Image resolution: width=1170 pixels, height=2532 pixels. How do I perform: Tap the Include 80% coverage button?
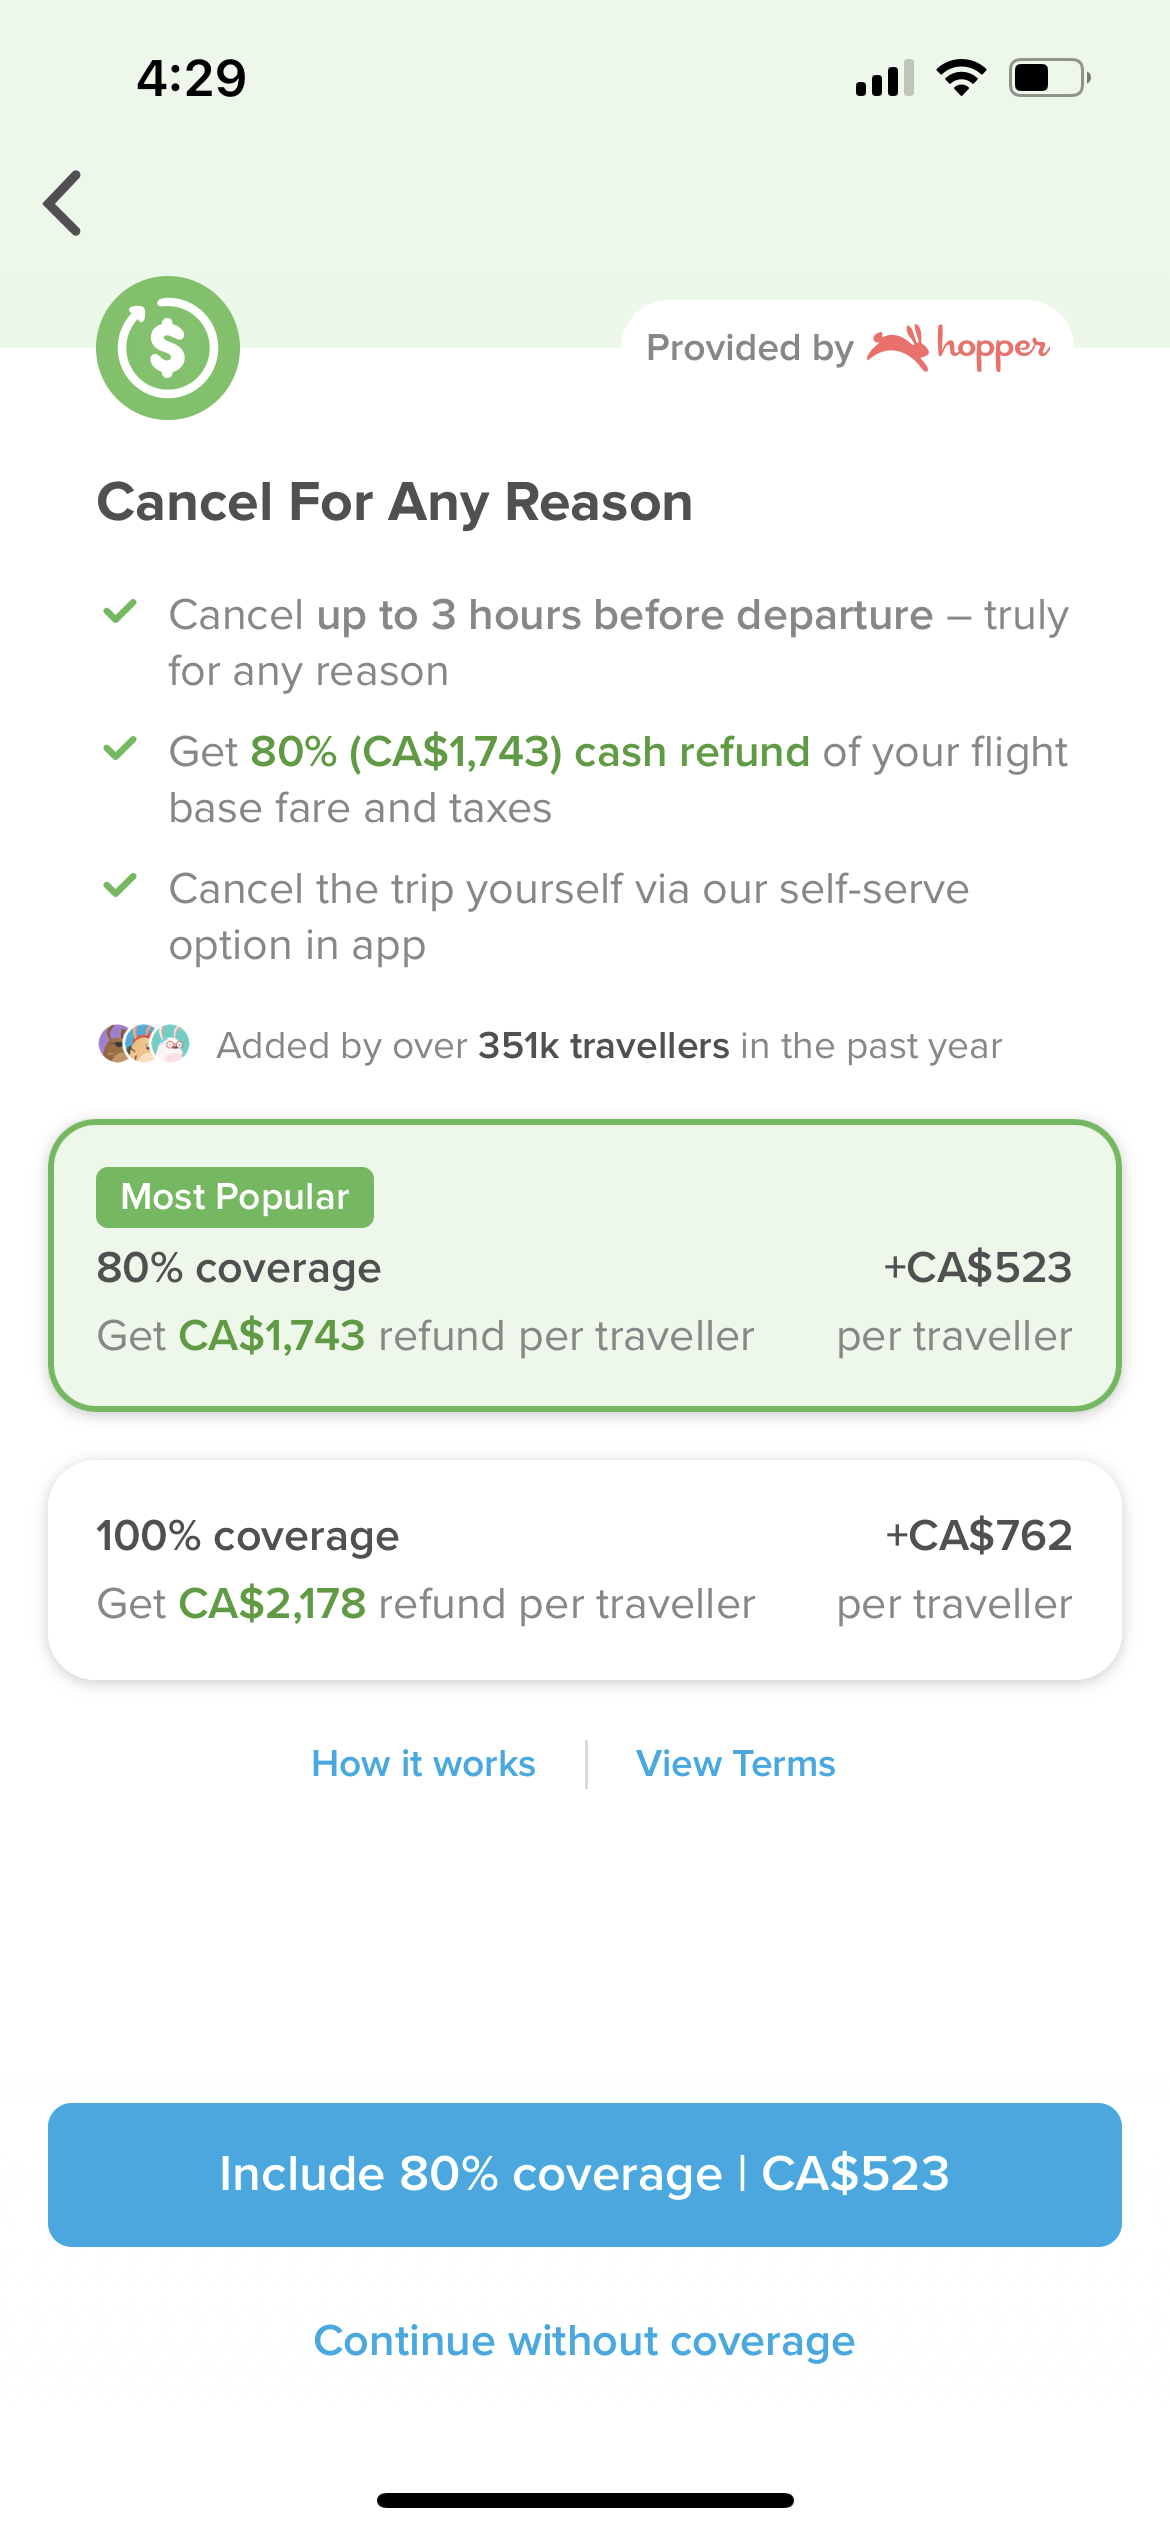coord(585,2173)
